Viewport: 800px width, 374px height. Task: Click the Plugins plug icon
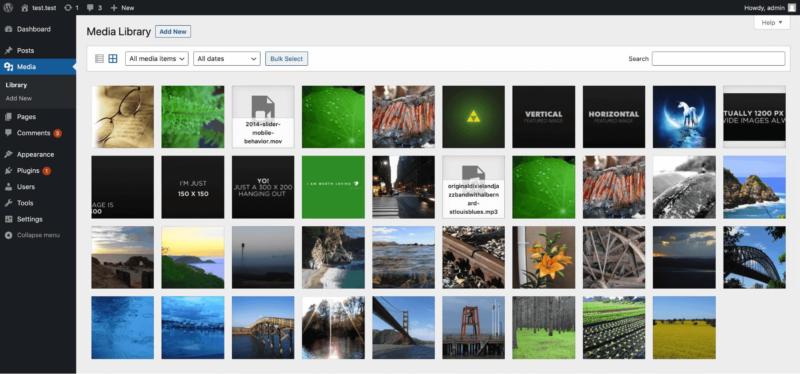8,170
